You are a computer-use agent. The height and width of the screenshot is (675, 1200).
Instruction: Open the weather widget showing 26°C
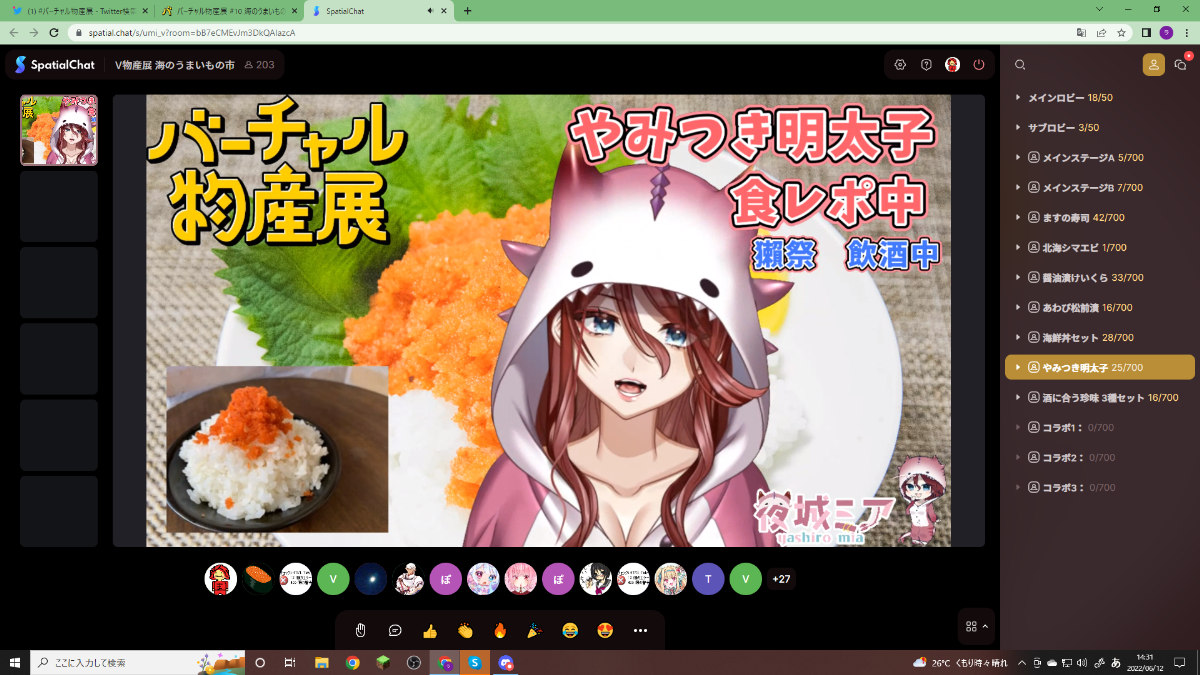coord(960,662)
